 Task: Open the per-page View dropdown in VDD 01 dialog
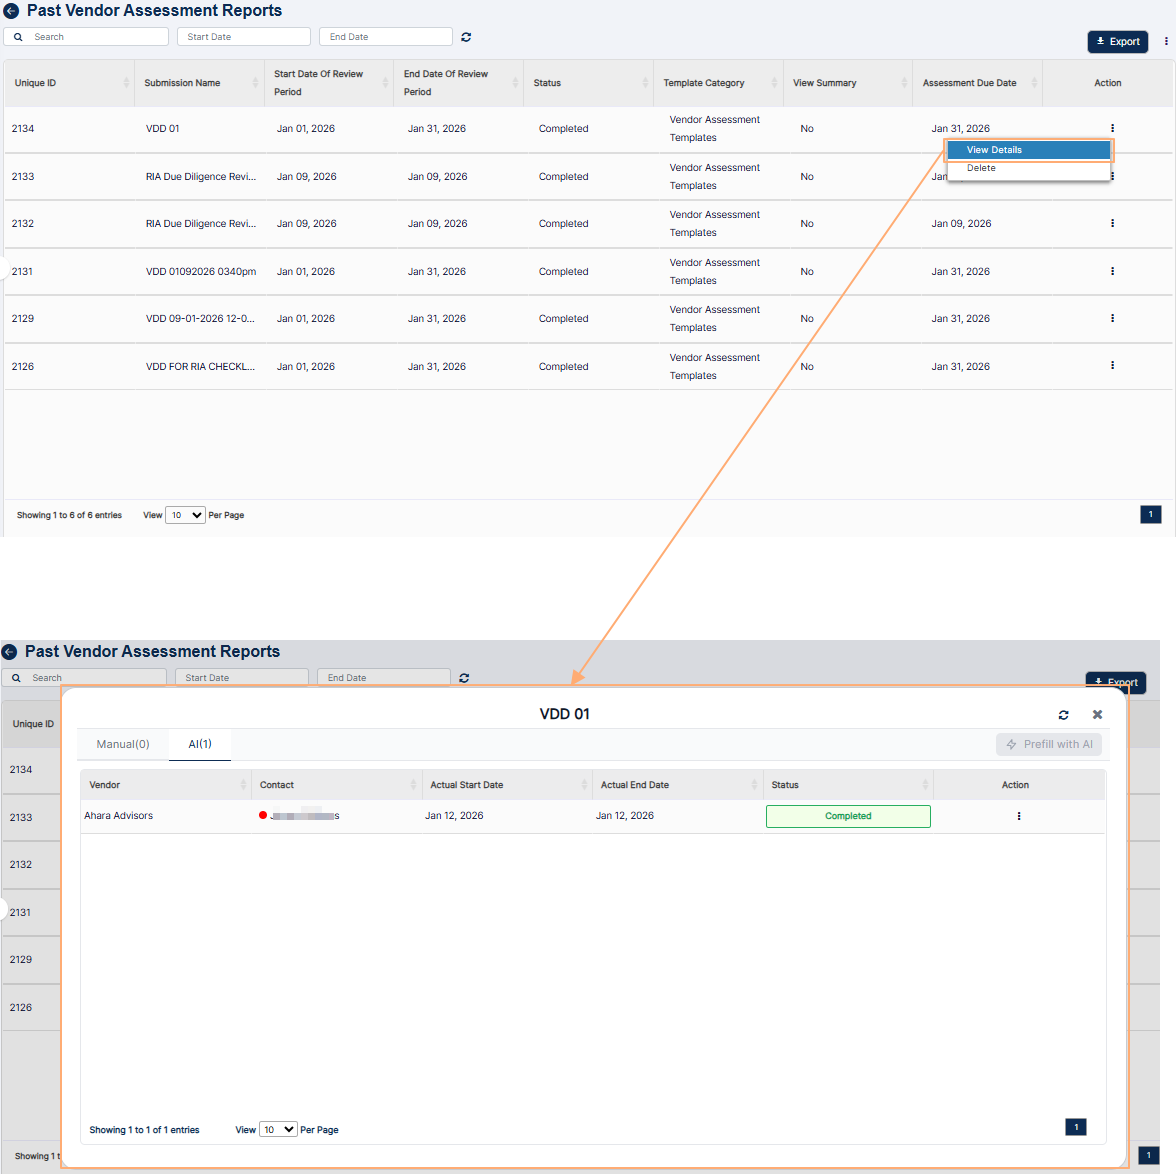coord(278,1128)
